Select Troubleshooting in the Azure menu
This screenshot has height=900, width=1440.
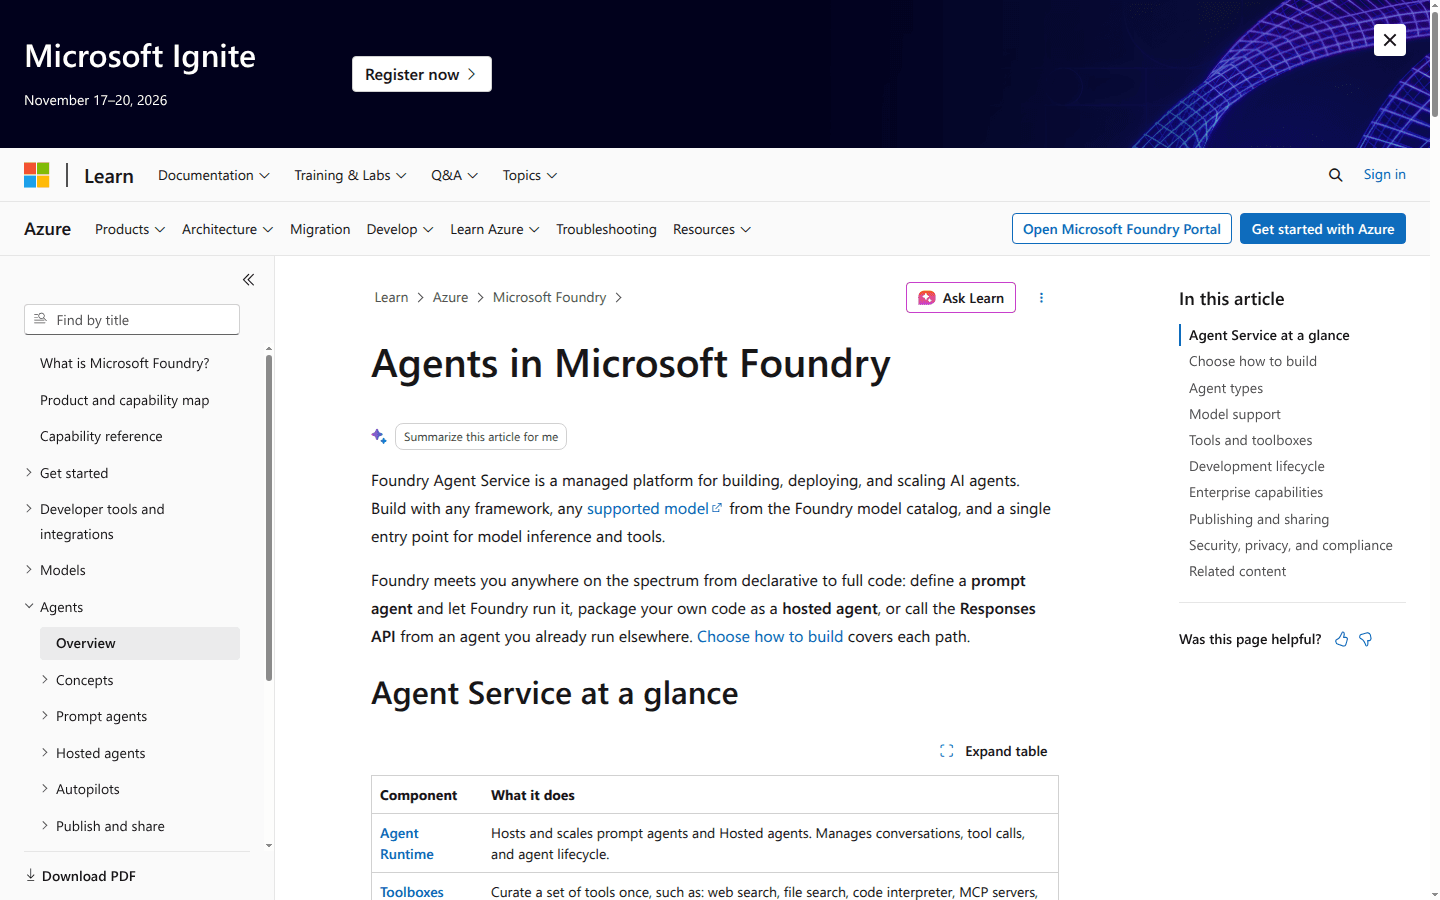coord(606,229)
